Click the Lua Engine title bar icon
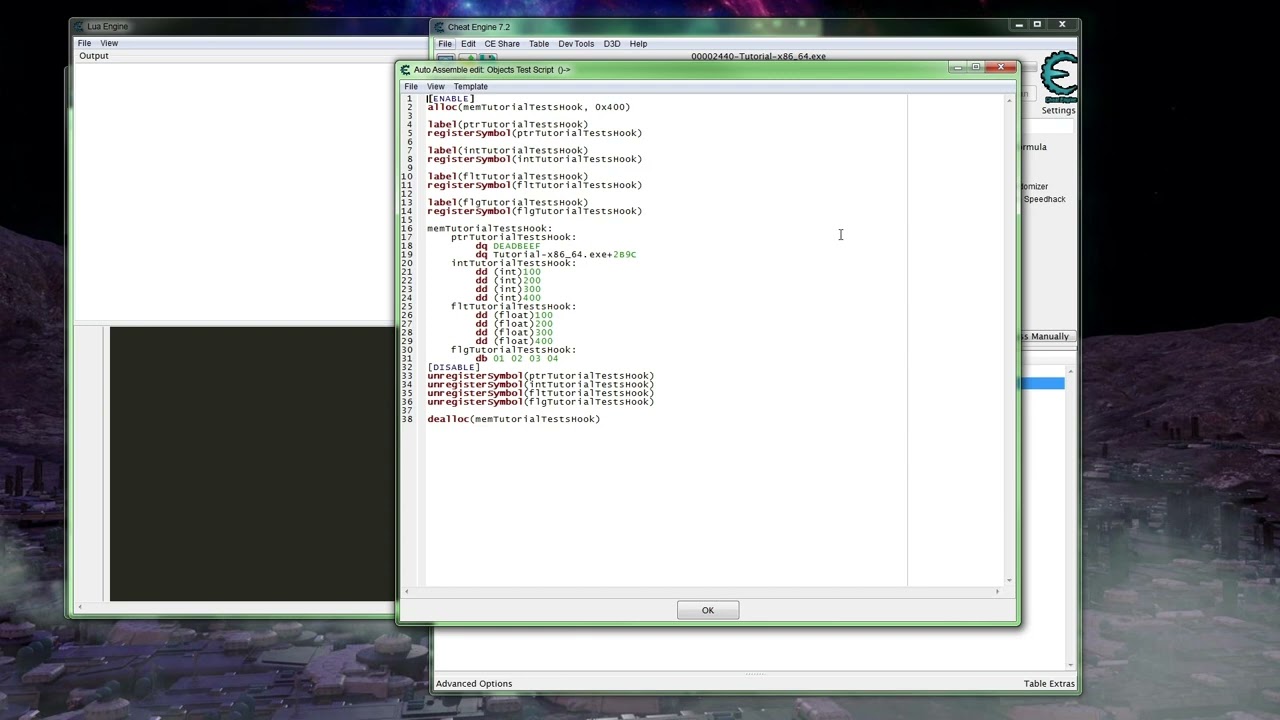This screenshot has width=1280, height=720. (x=79, y=26)
